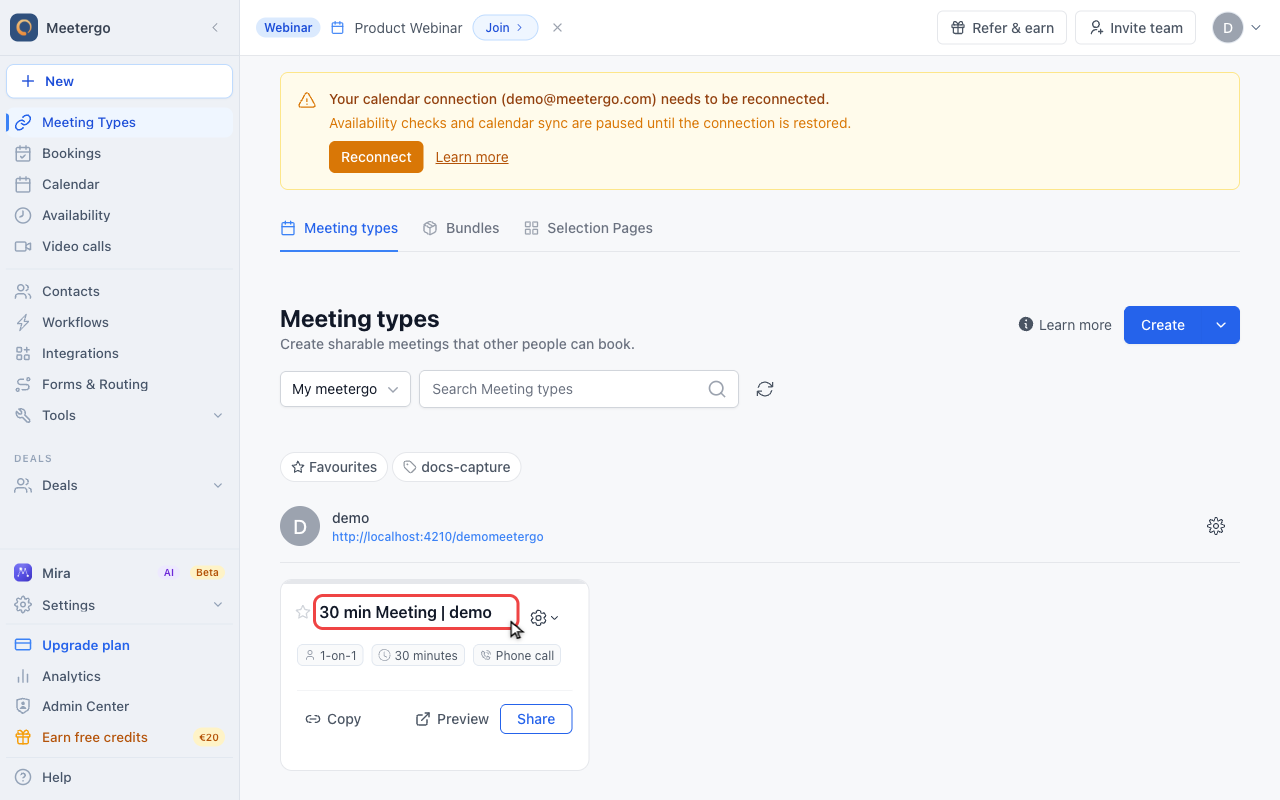Click Learn more beside Create

click(x=1065, y=325)
